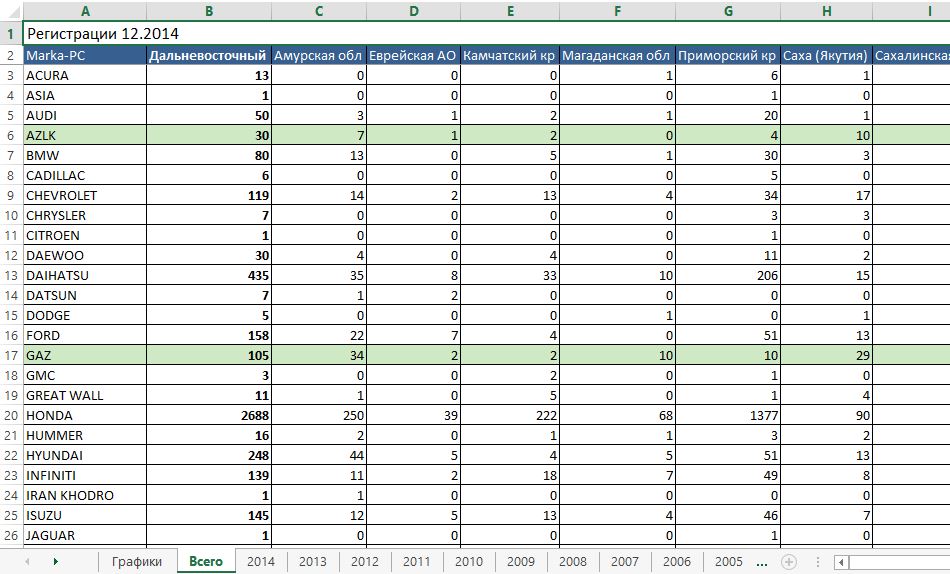The width and height of the screenshot is (950, 574).
Task: Select row 17 header
Action: [x=10, y=355]
